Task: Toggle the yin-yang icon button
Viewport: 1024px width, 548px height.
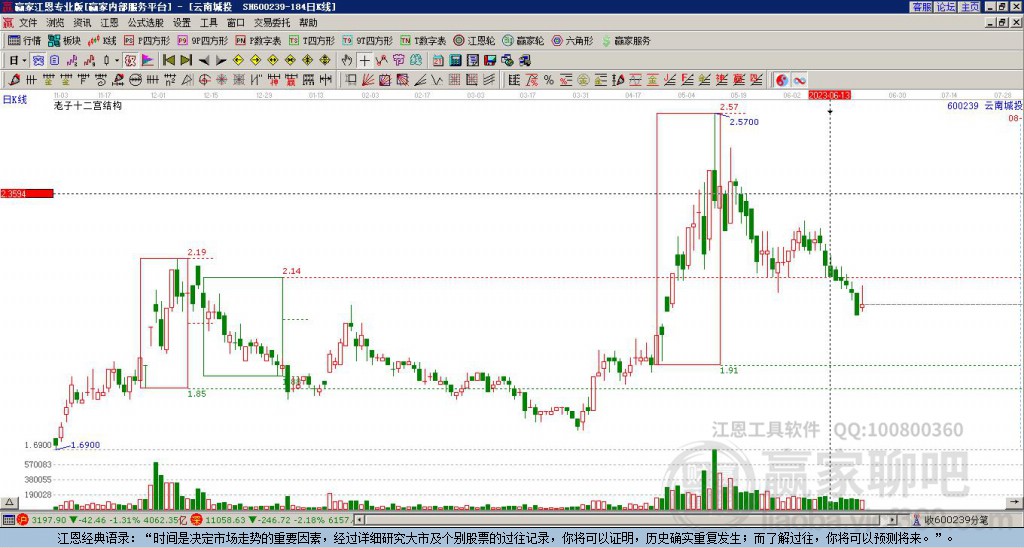Action: tap(782, 80)
